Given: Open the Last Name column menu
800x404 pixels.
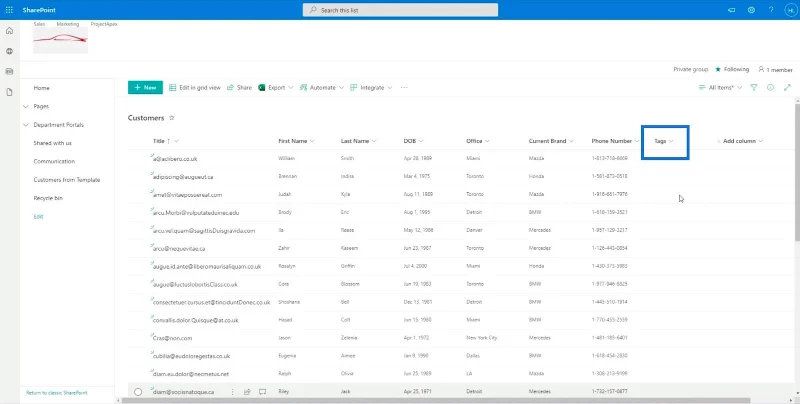Looking at the screenshot, I should (359, 141).
